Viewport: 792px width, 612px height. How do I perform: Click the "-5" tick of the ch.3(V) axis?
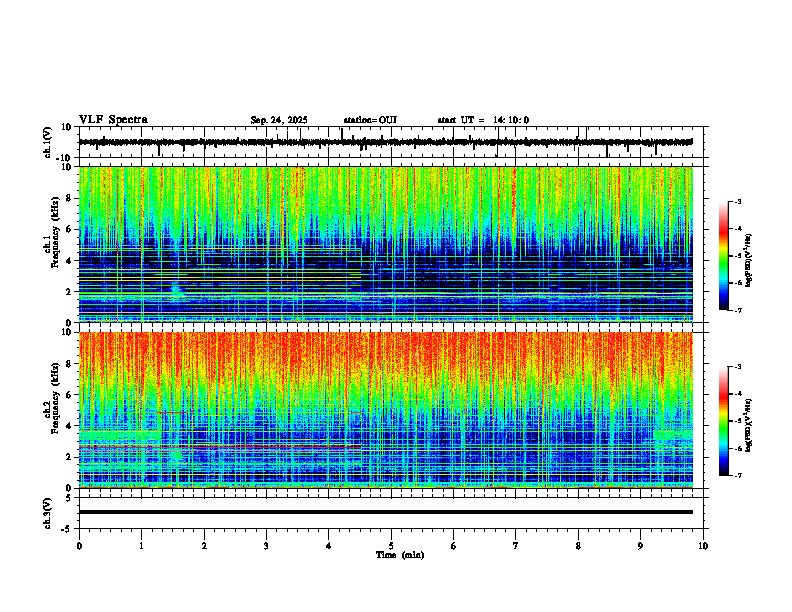click(x=67, y=529)
